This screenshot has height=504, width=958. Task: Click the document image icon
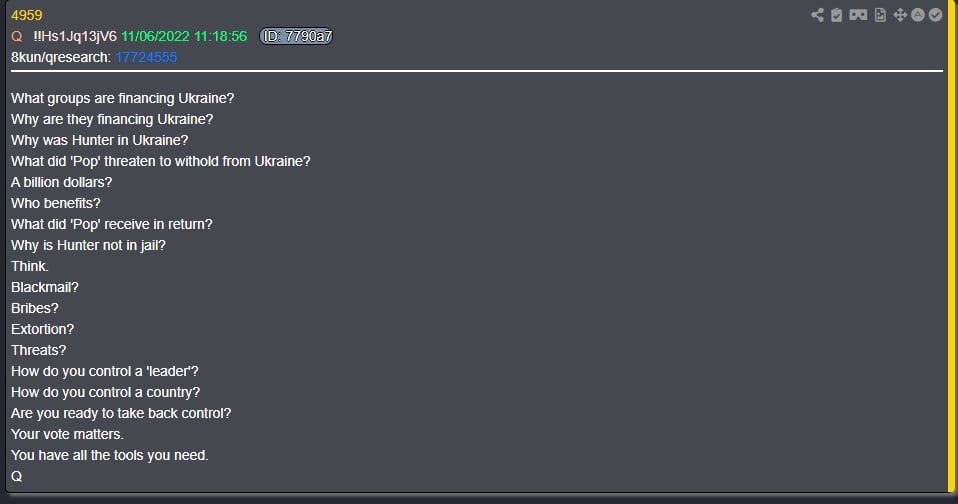click(880, 15)
